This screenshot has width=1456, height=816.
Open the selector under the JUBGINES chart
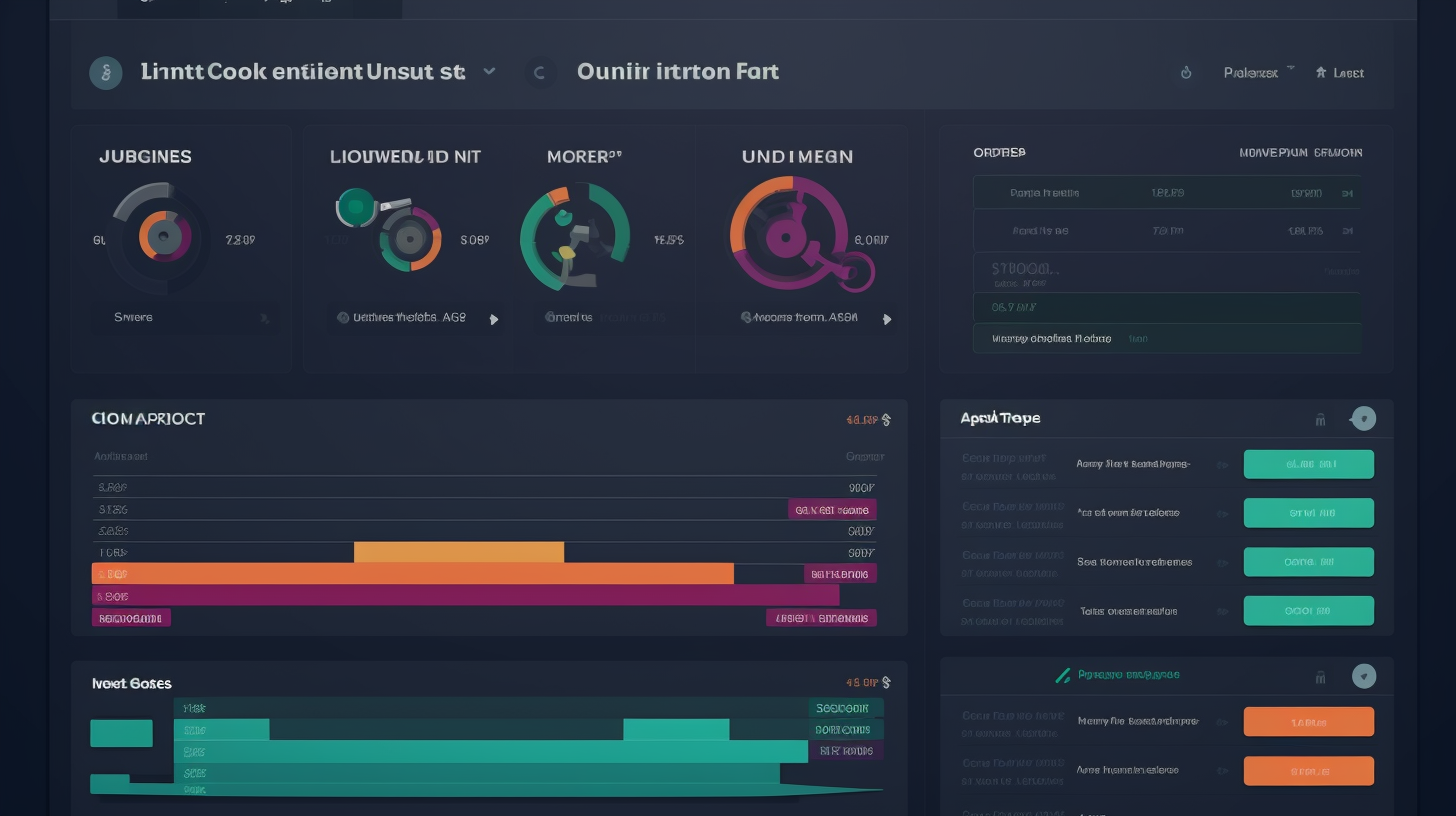click(x=181, y=318)
